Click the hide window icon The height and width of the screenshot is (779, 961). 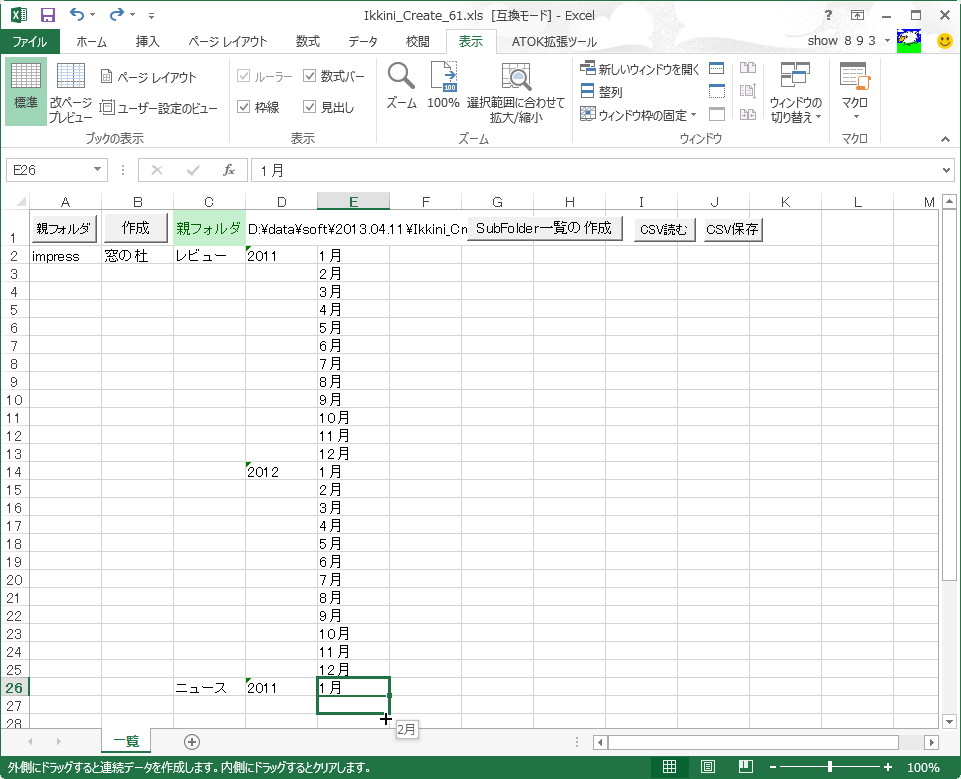coord(716,91)
